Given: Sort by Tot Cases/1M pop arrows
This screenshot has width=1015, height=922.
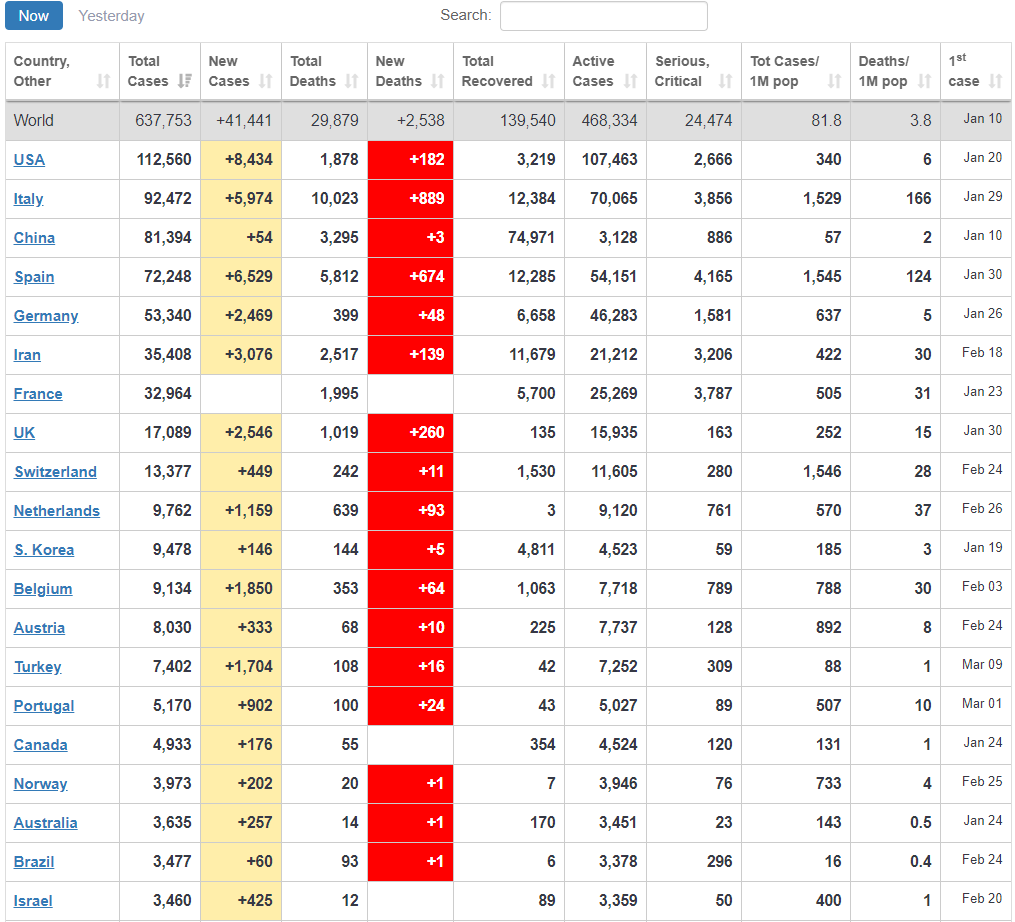Looking at the screenshot, I should pyautogui.click(x=834, y=81).
